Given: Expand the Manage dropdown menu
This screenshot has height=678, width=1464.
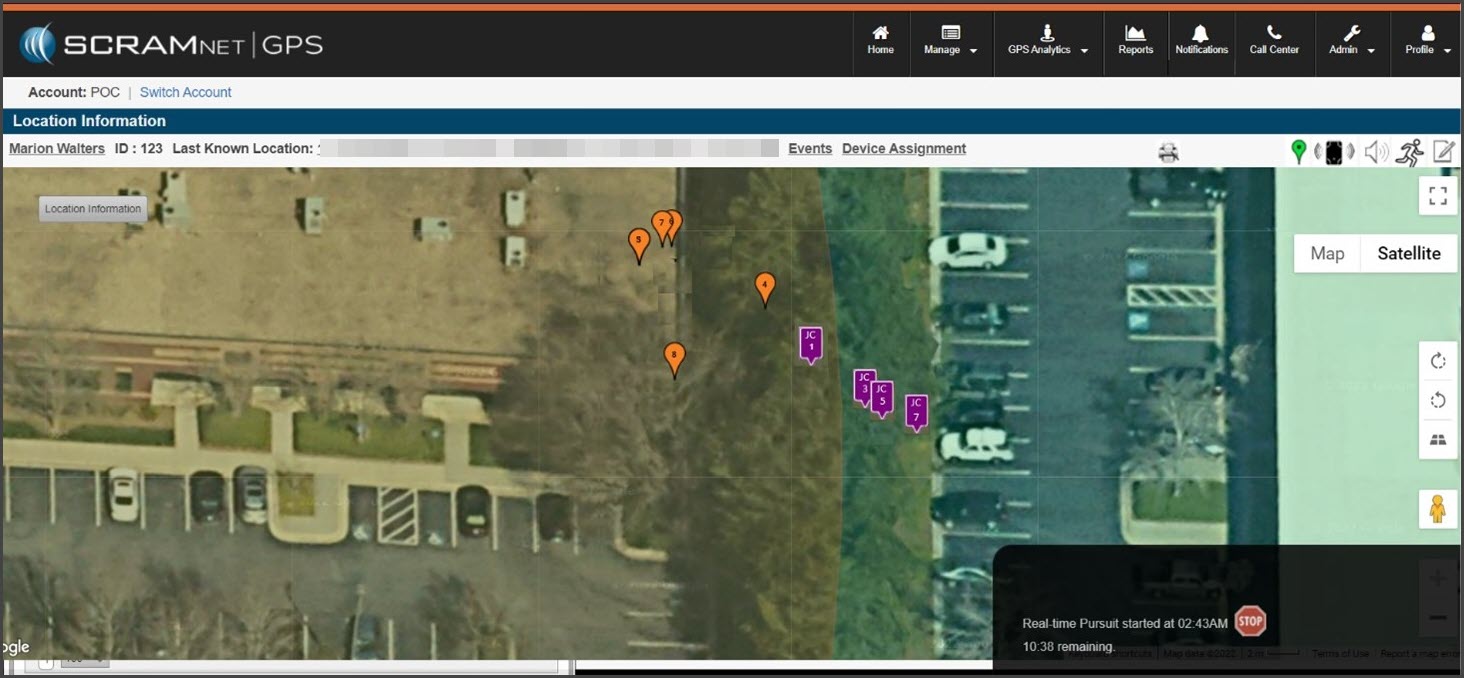Looking at the screenshot, I should tap(950, 41).
